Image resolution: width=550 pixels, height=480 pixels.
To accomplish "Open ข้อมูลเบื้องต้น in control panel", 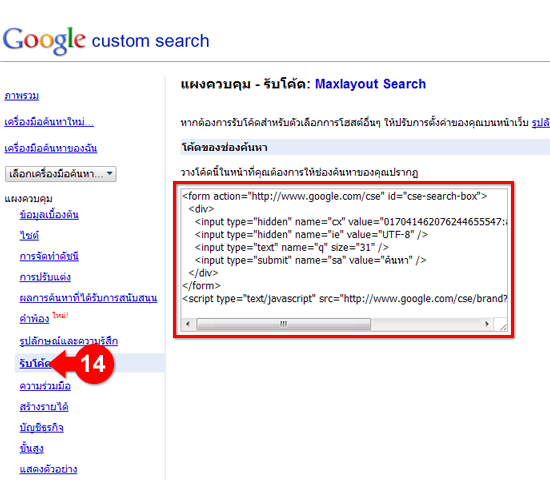I will tap(49, 215).
